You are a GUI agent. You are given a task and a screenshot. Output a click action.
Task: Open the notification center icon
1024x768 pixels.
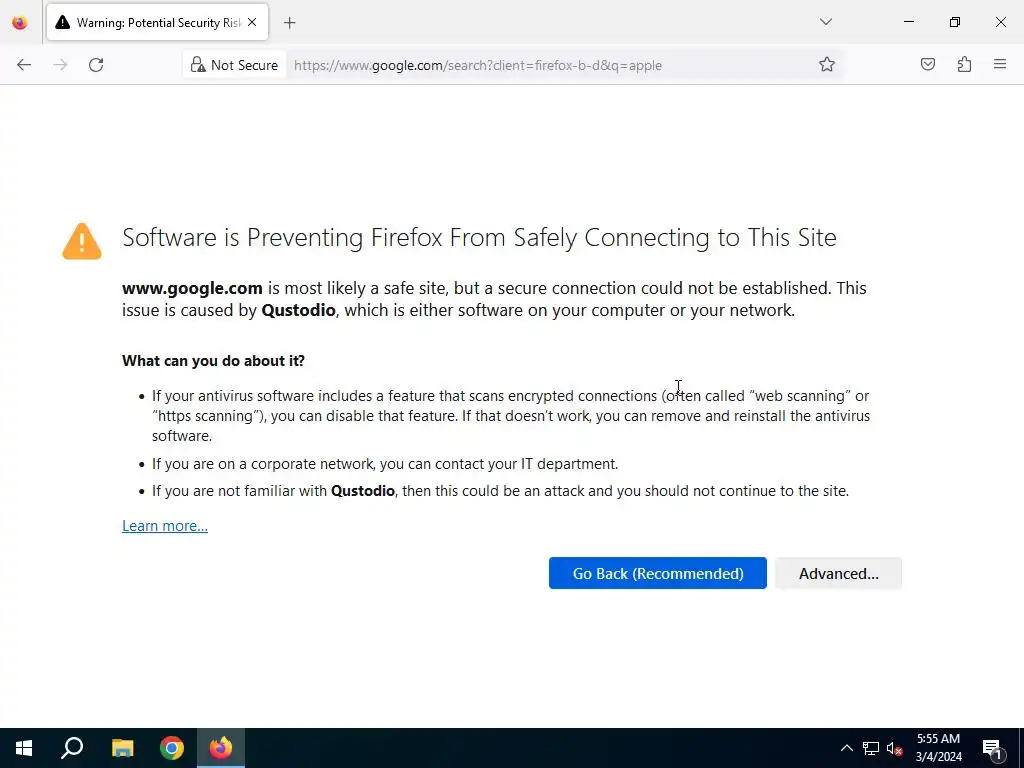pos(992,748)
